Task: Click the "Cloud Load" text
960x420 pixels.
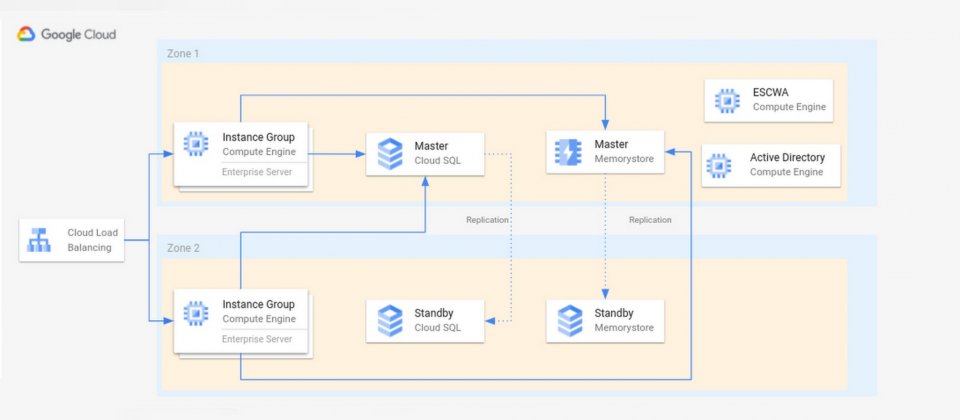Action: (x=92, y=233)
